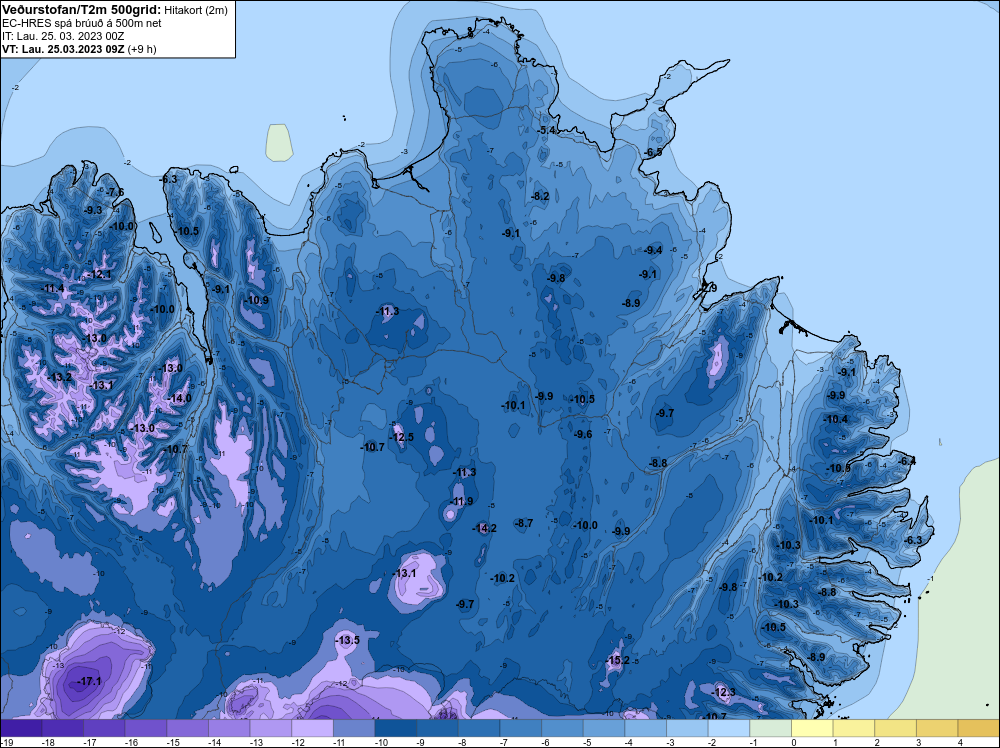Click the -17.1 temperature label

tap(90, 681)
